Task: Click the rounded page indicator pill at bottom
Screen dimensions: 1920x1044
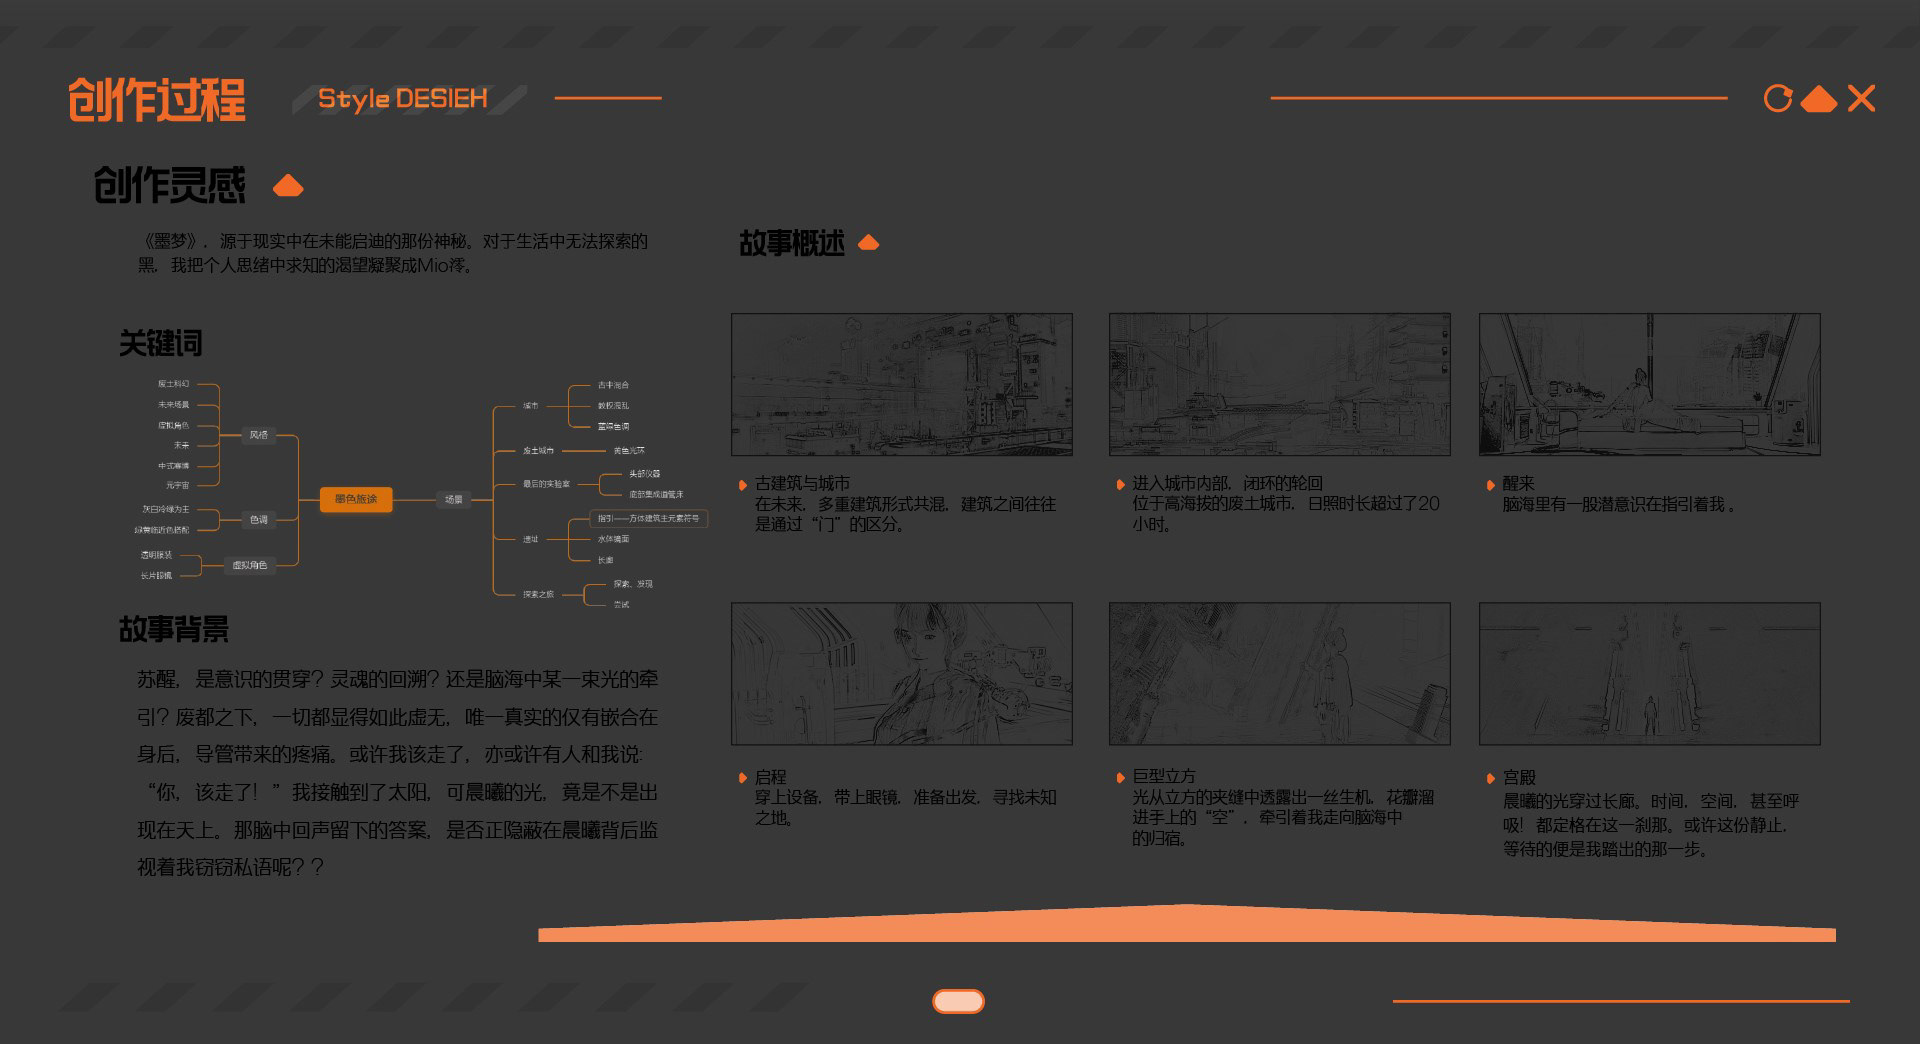Action: 958,1001
